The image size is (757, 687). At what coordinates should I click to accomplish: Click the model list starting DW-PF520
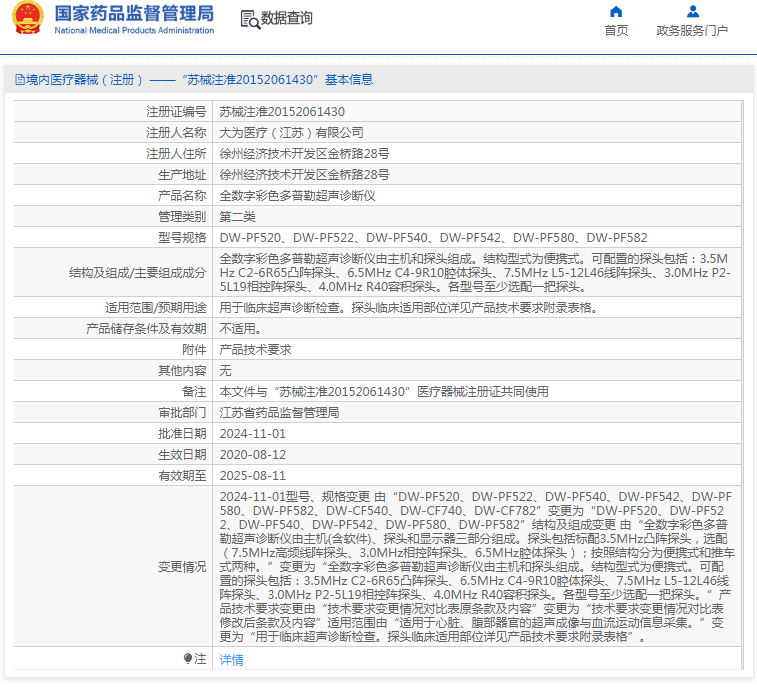(x=433, y=238)
